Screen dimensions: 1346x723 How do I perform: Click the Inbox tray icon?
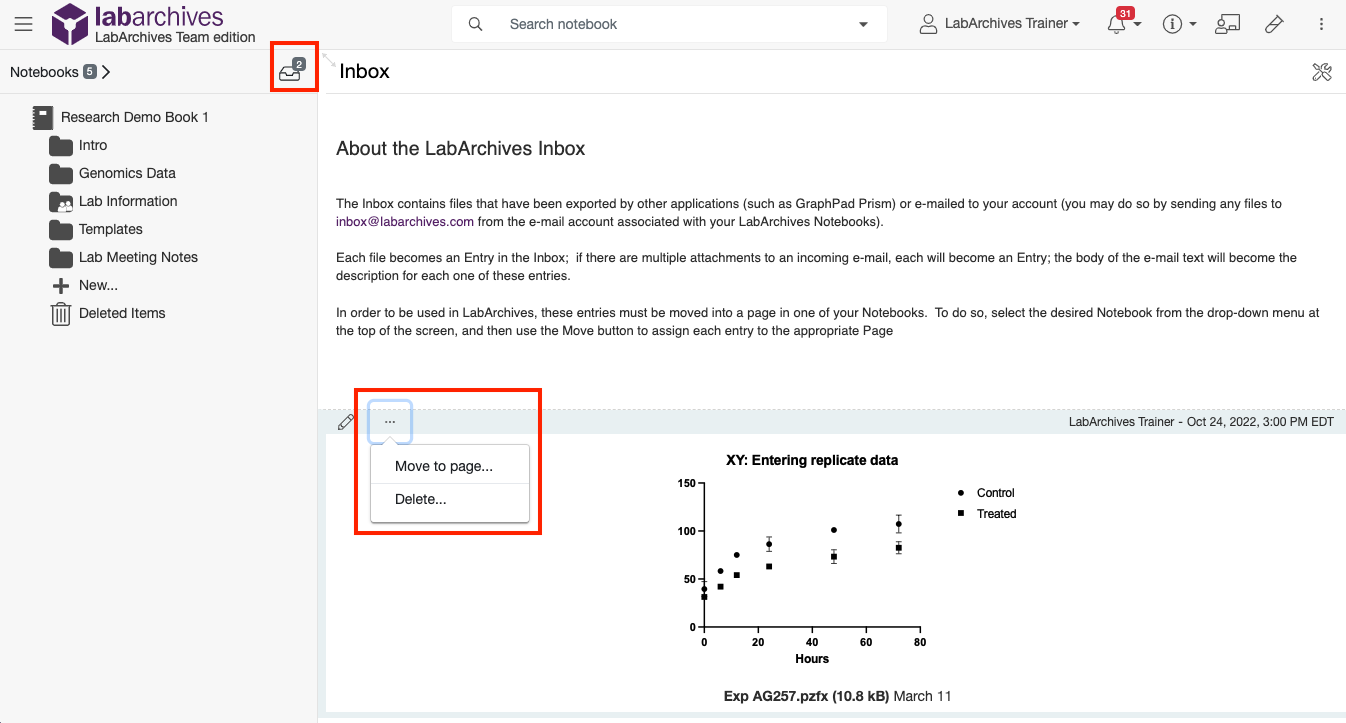[291, 71]
